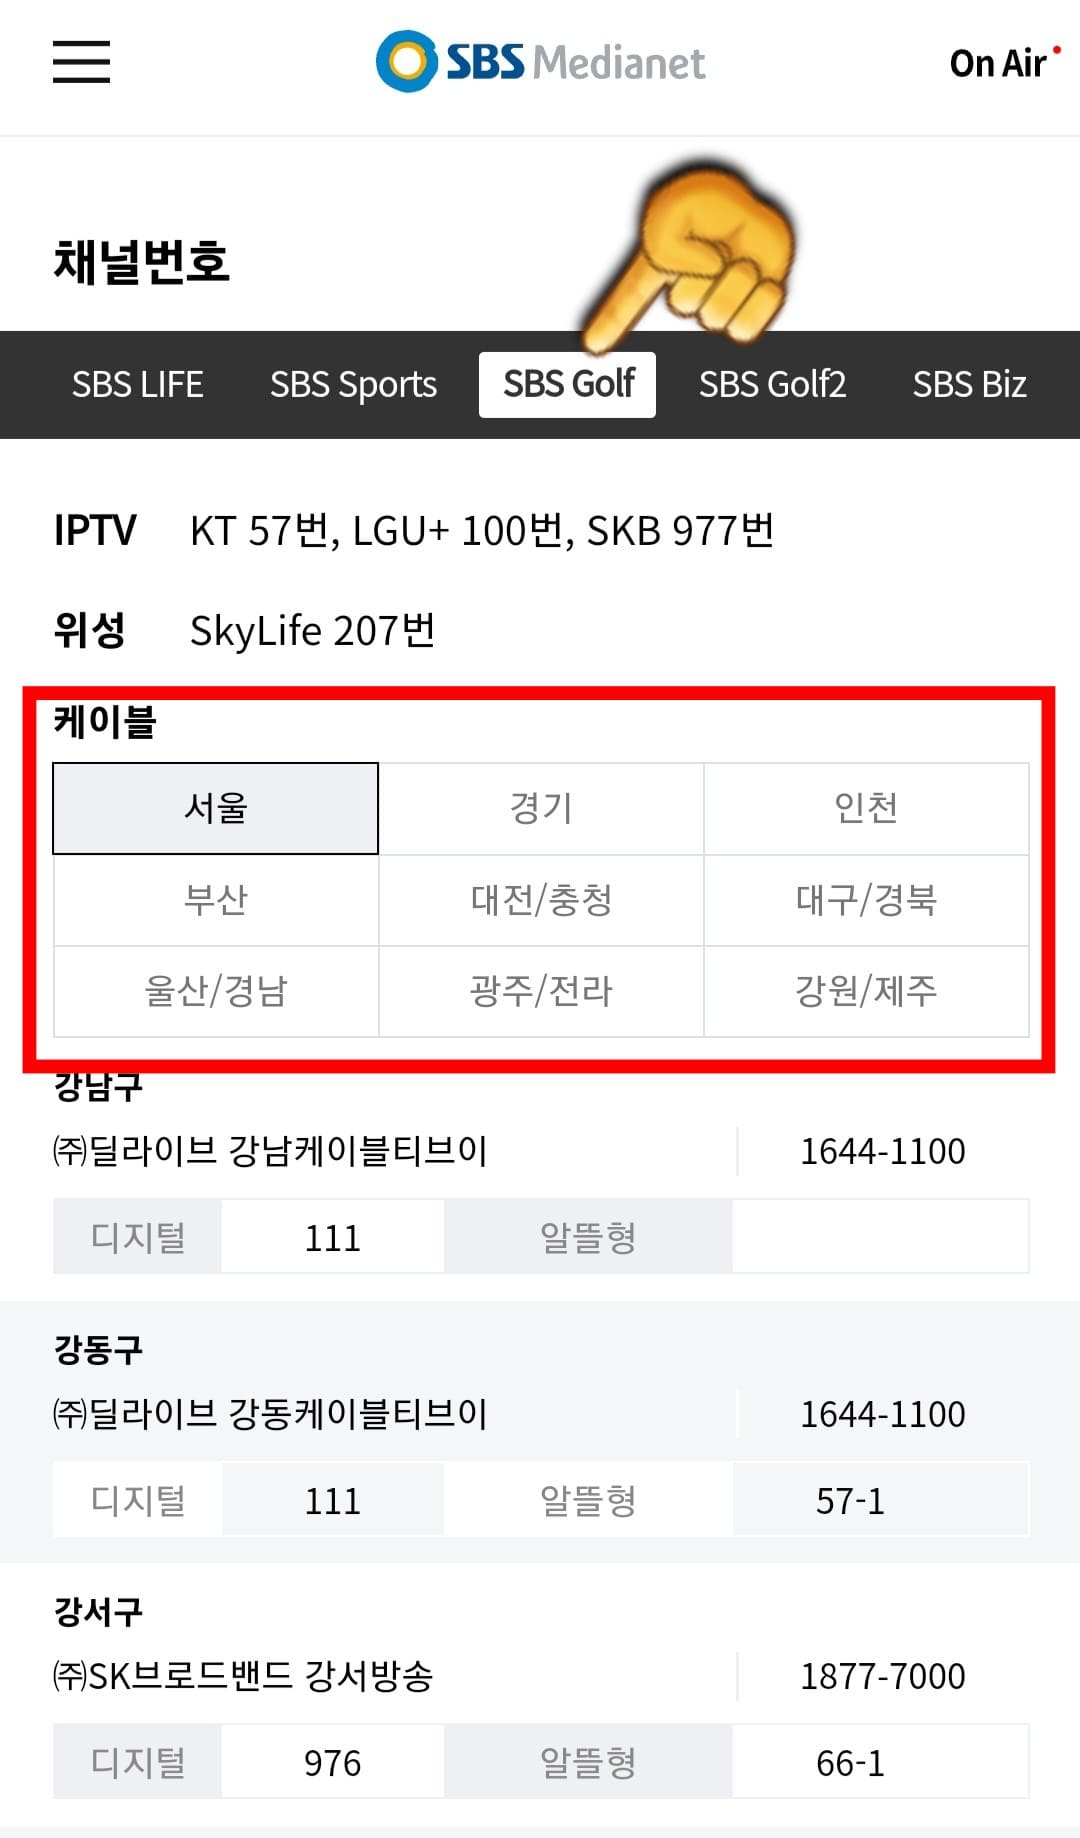Click the 강동구 디지털 channel 111 cell
1080x1838 pixels.
click(x=333, y=1498)
